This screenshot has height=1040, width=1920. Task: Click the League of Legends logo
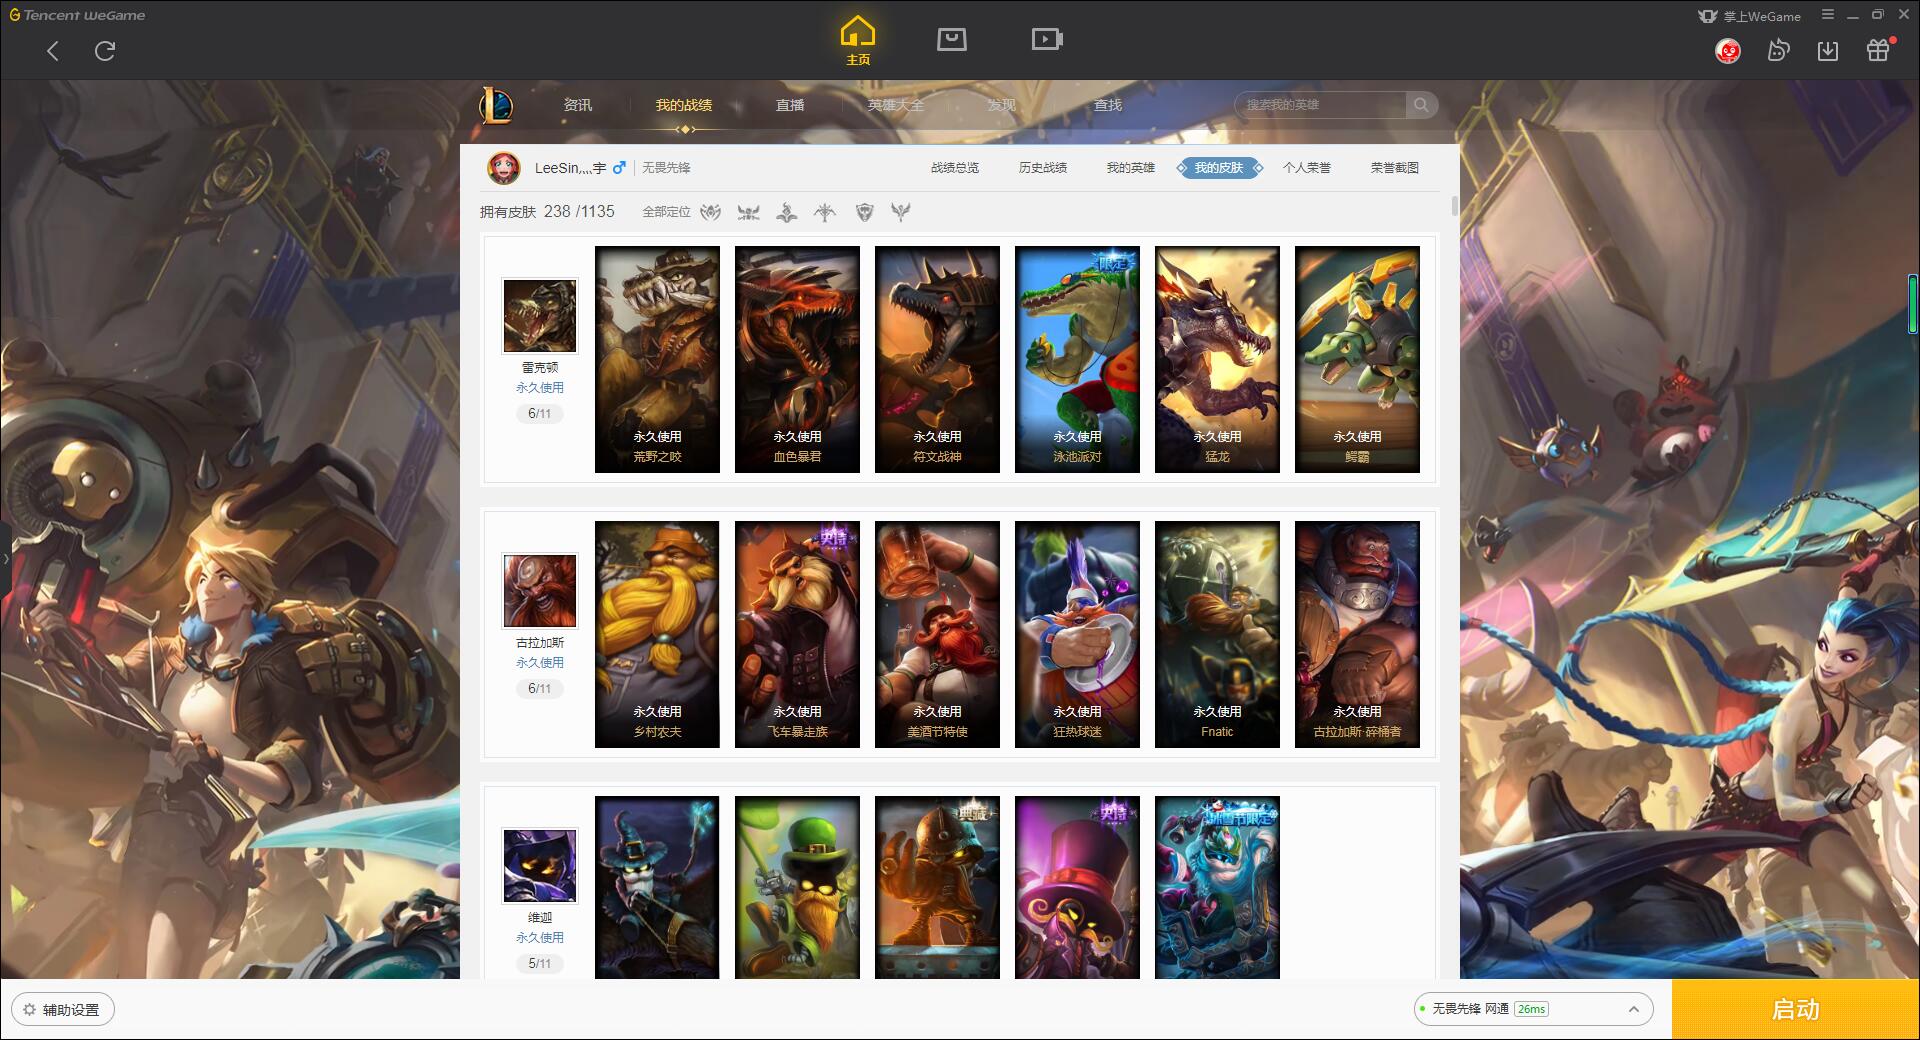tap(496, 105)
